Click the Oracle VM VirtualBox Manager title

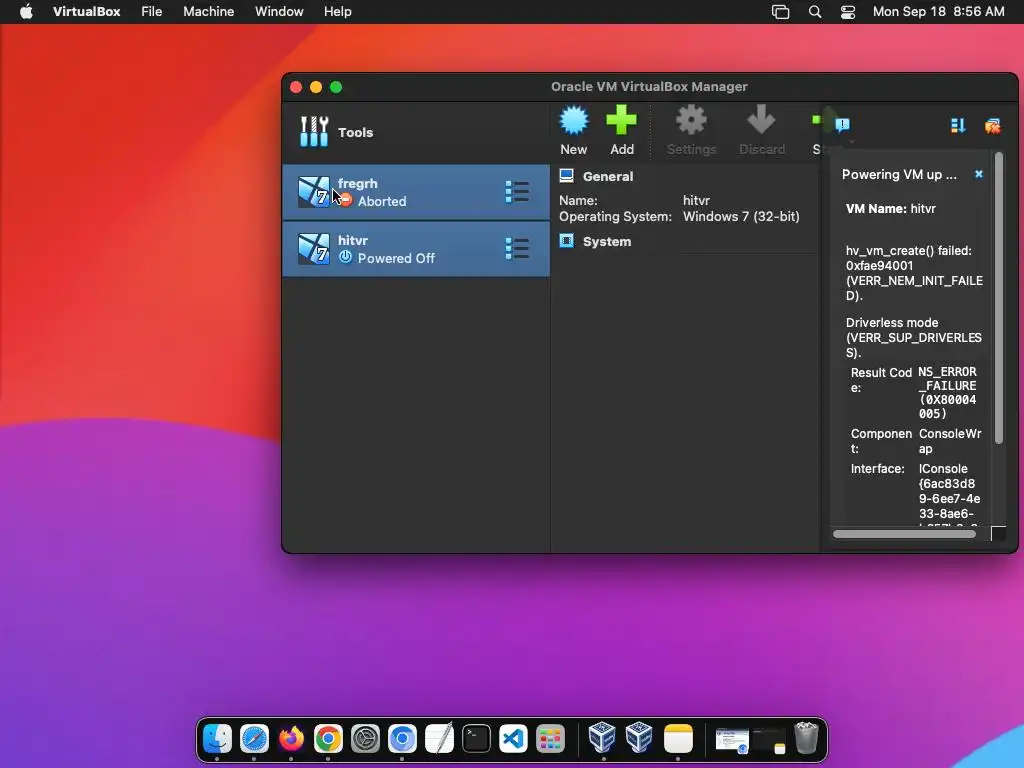coord(649,86)
